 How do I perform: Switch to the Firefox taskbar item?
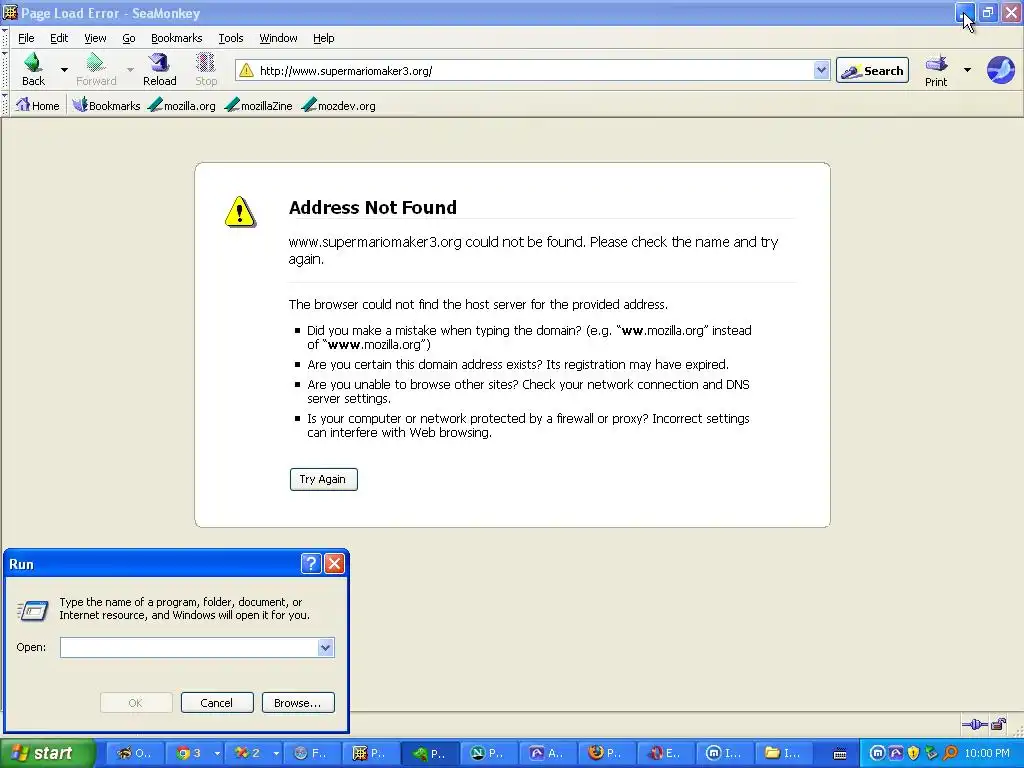click(x=605, y=753)
